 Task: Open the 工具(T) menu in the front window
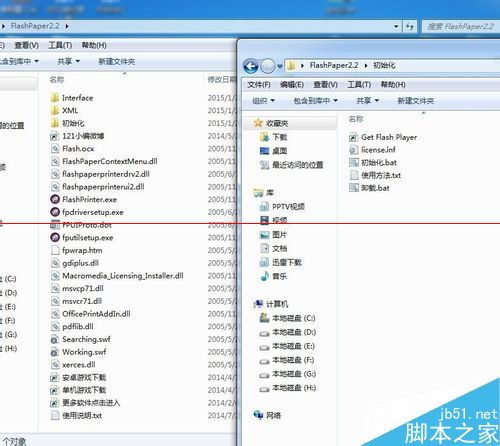[359, 85]
